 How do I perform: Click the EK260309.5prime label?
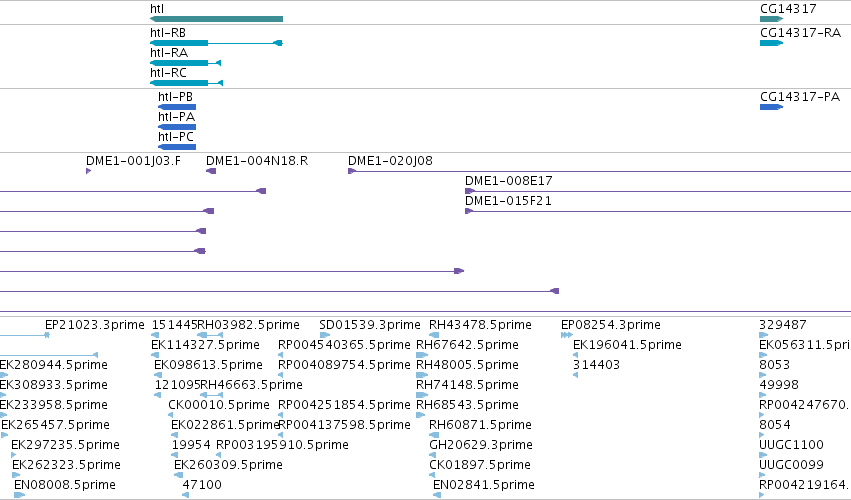pos(228,466)
